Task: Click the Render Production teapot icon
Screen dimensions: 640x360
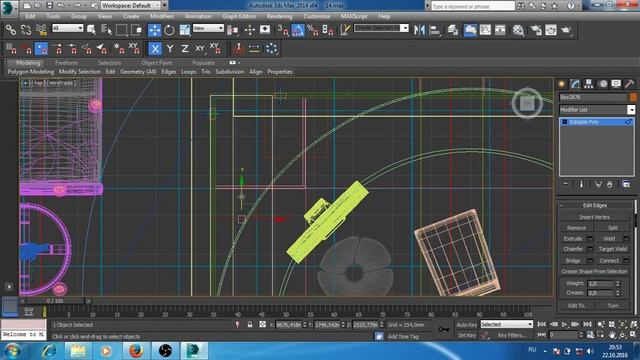Action: pos(566,30)
